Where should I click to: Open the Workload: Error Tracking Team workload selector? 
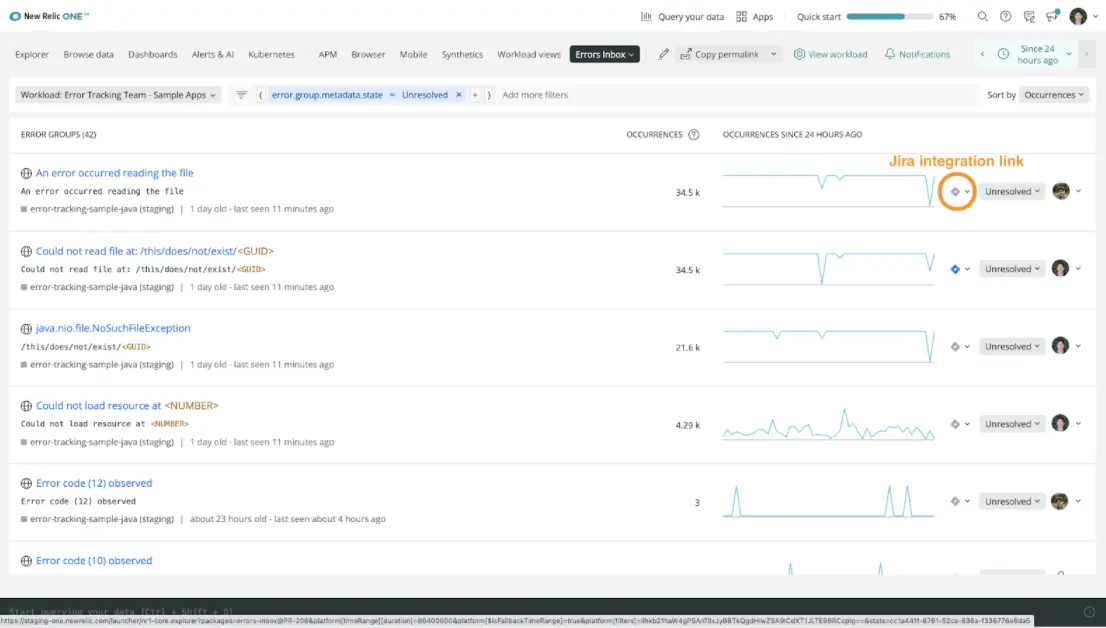115,94
